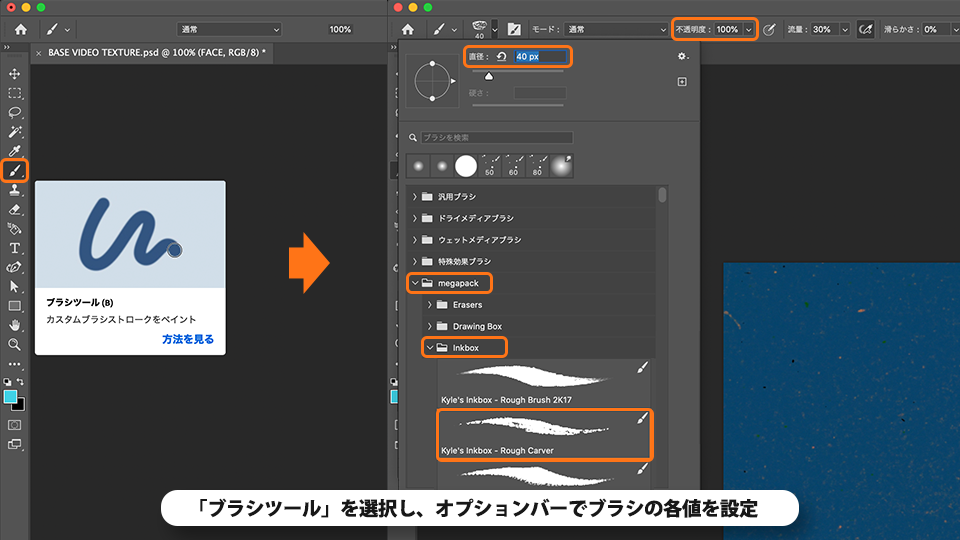
Task: Toggle the Brush Settings panel icon
Action: [x=514, y=29]
